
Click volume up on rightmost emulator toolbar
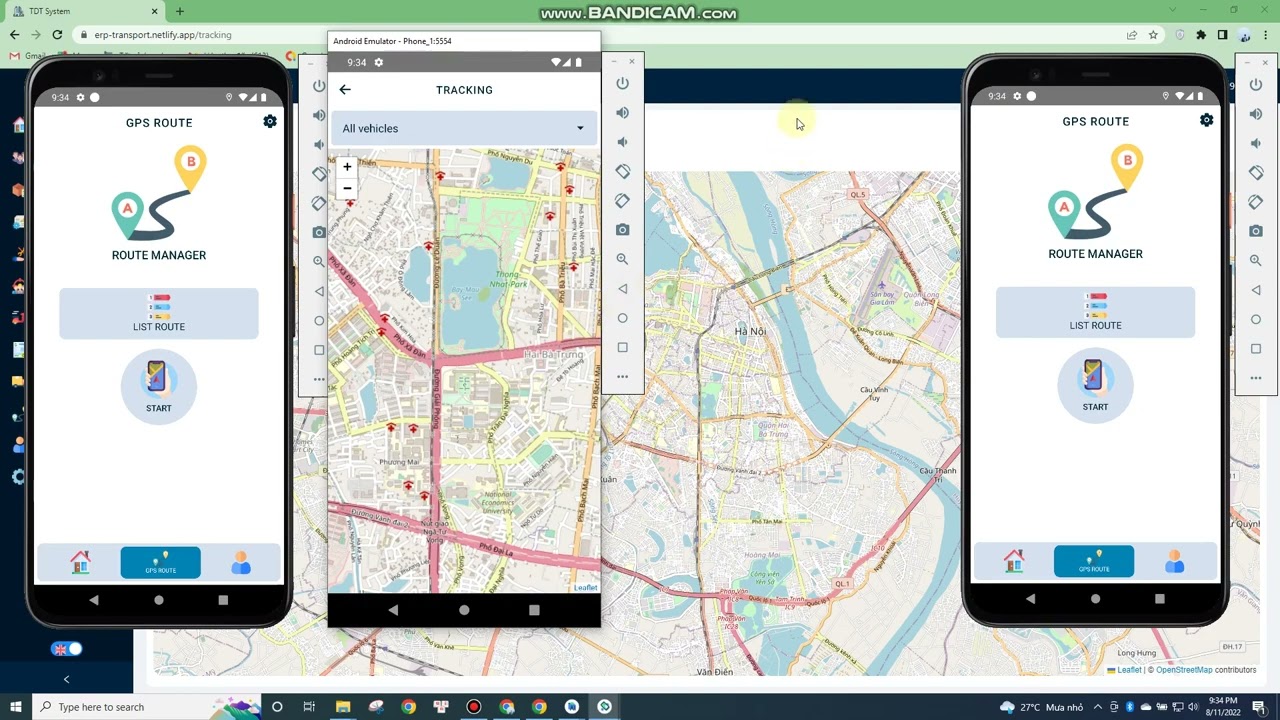click(1255, 114)
